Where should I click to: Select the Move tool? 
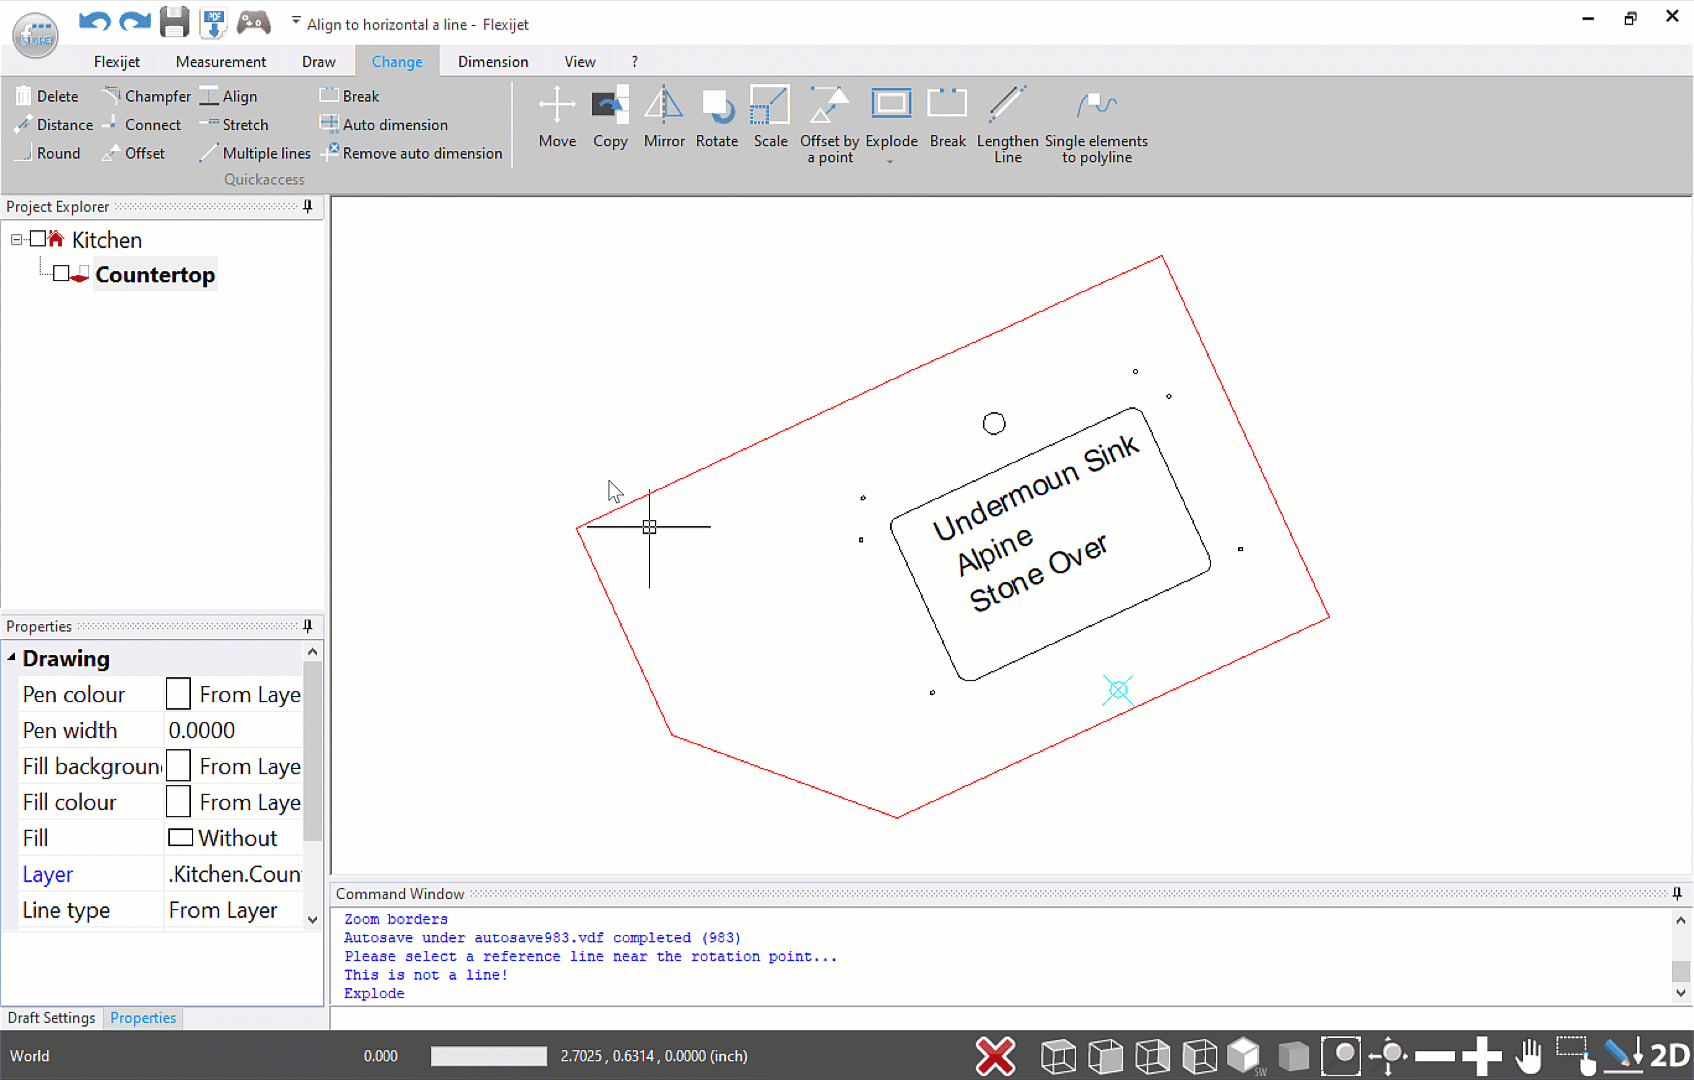[557, 116]
